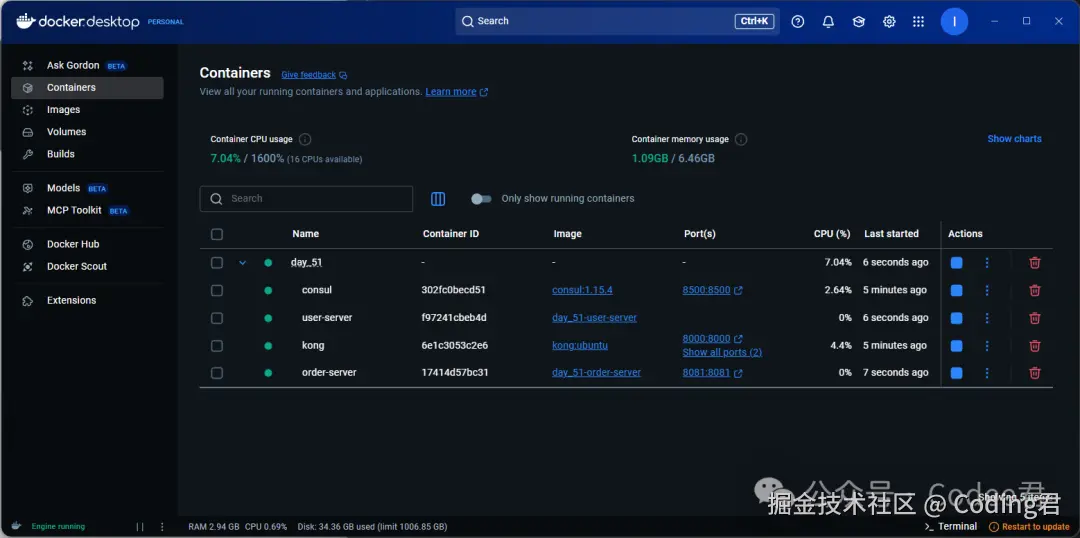
Task: Check the day_51 row checkbox
Action: point(217,262)
